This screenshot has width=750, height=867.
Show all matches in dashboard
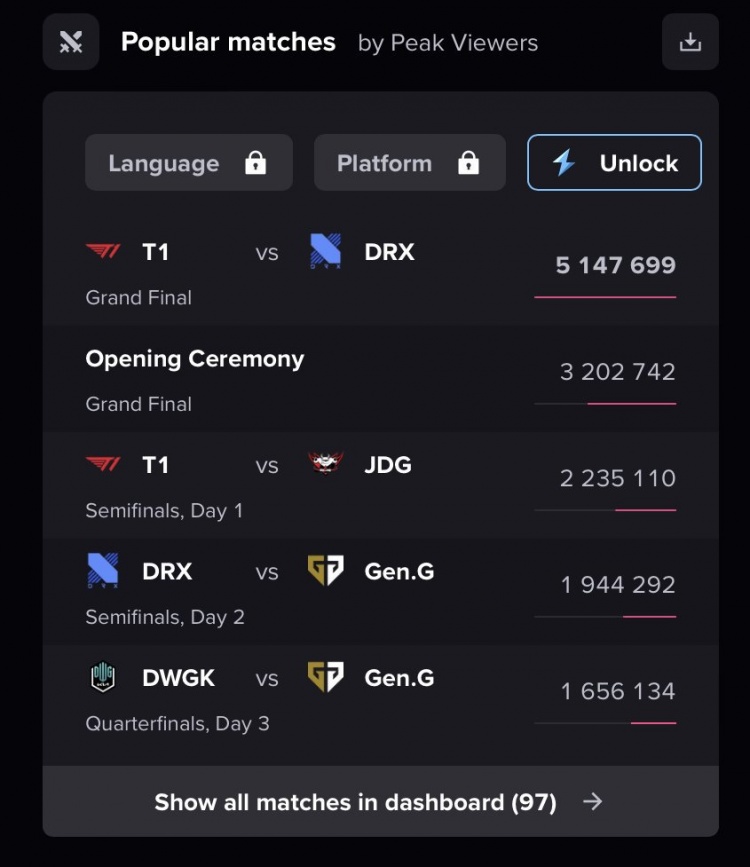coord(355,802)
